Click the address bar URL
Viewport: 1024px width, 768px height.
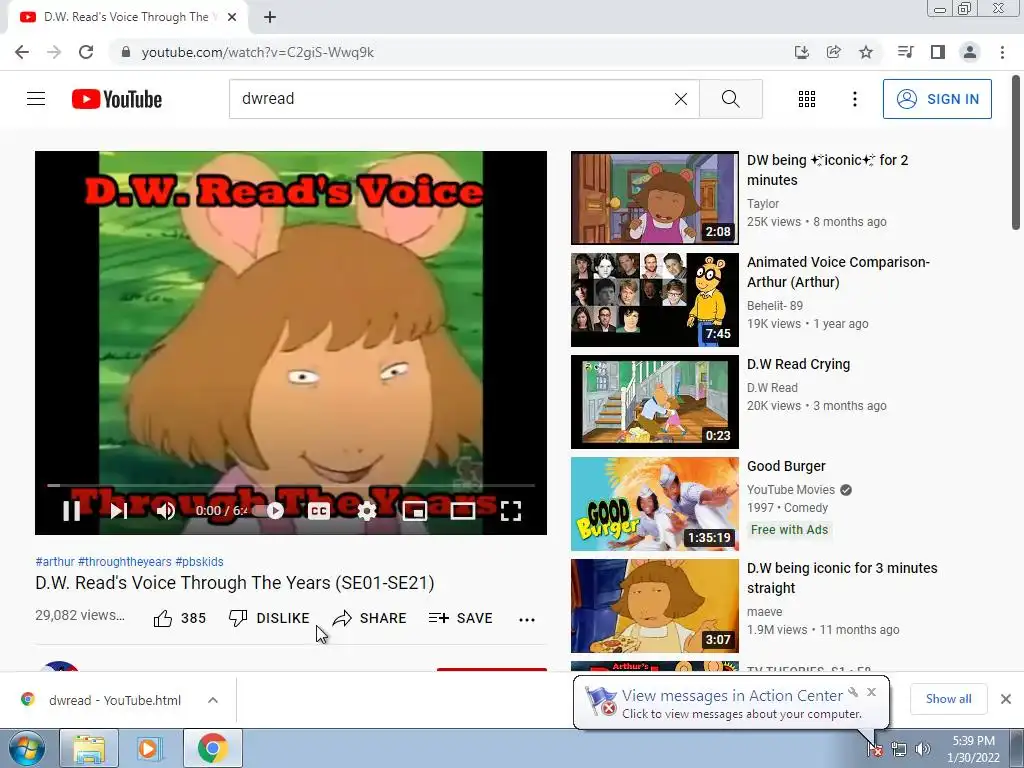pos(257,52)
